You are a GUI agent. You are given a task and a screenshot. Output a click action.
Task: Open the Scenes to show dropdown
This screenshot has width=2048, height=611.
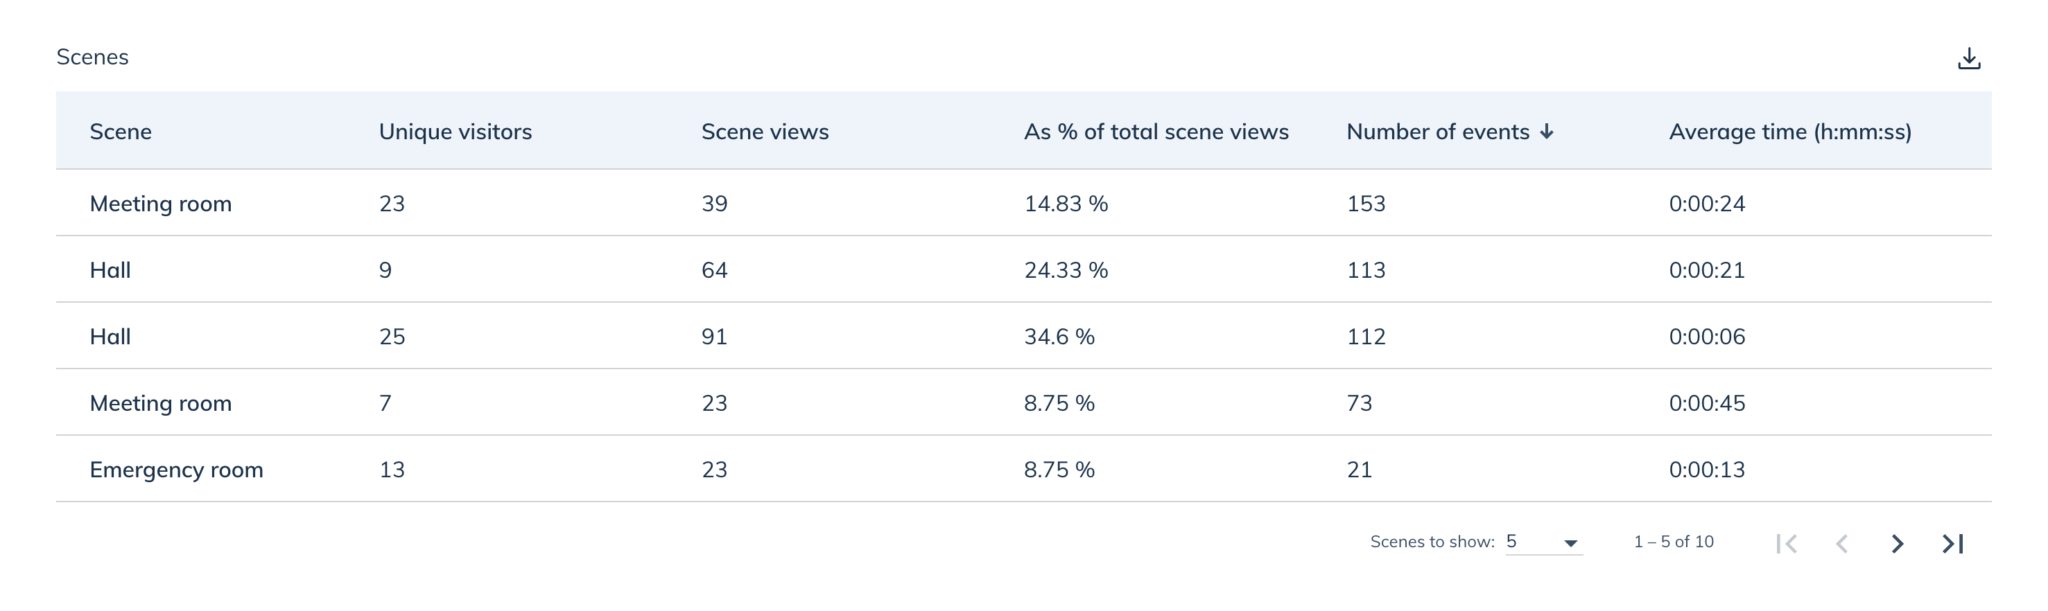point(1543,542)
